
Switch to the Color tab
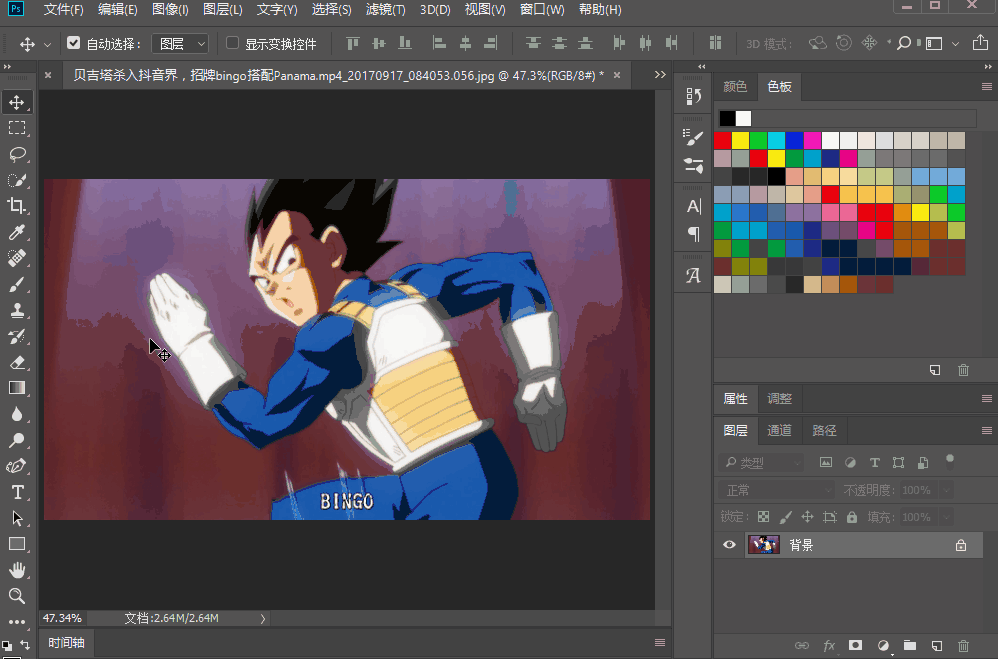[x=735, y=87]
